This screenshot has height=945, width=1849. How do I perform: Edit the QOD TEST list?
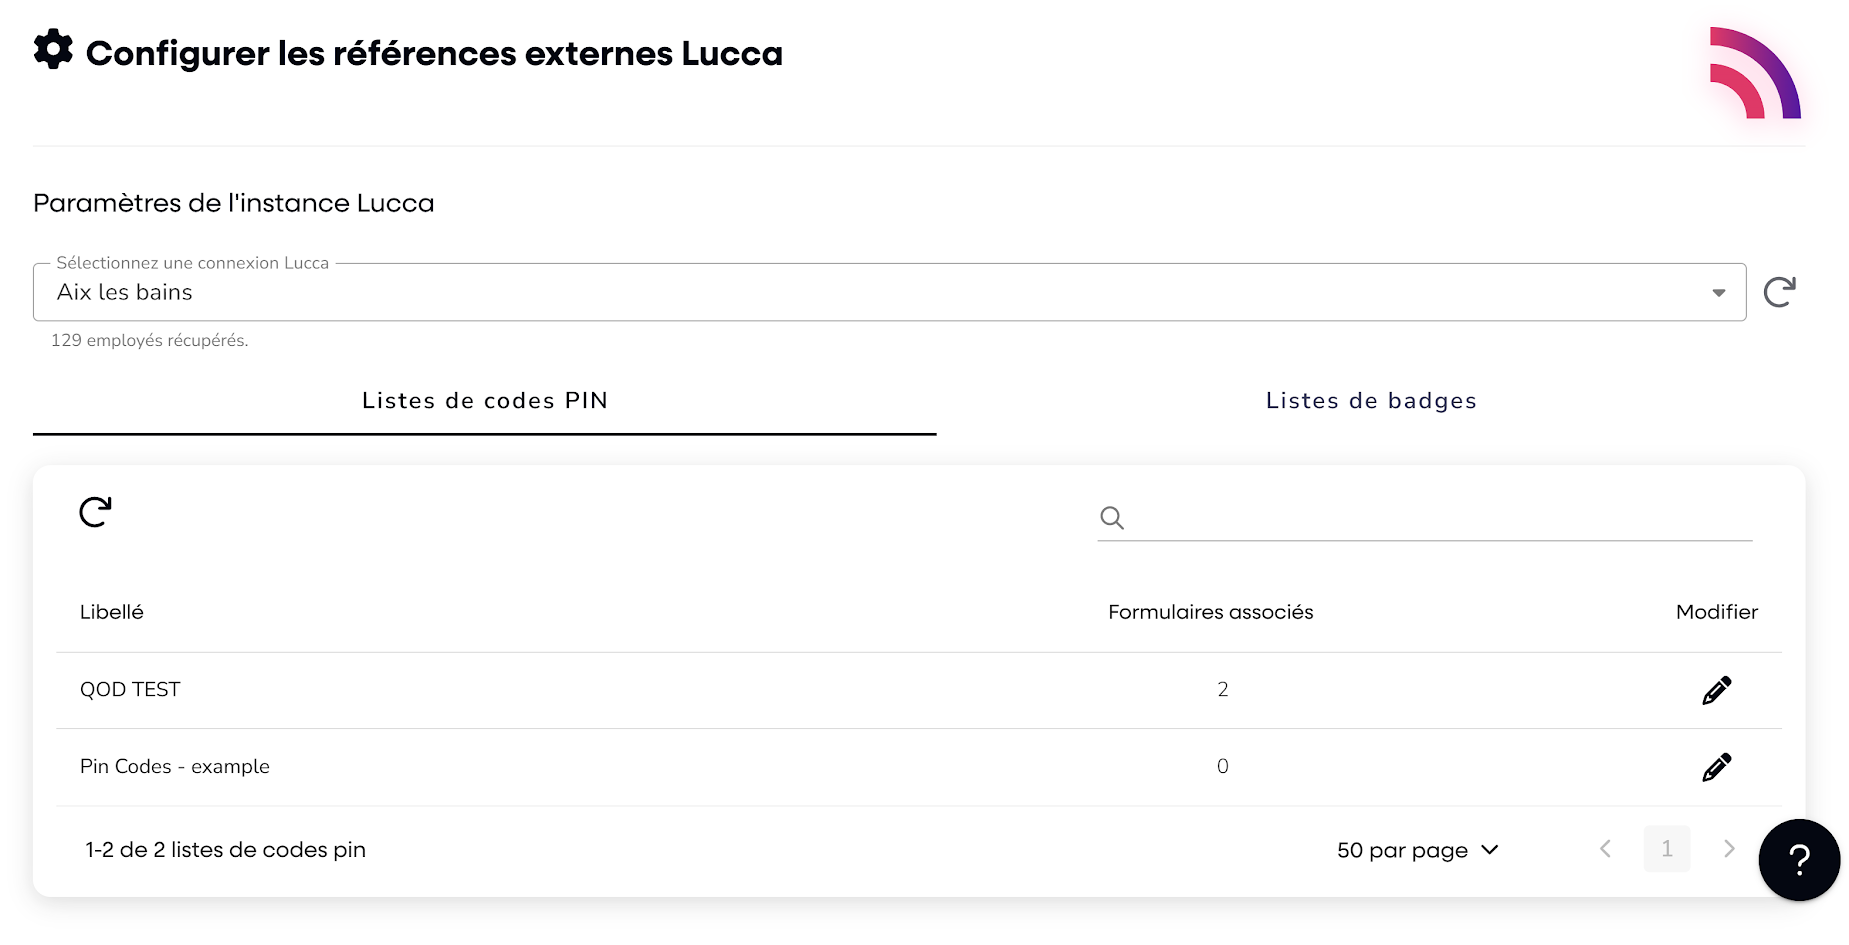1716,690
